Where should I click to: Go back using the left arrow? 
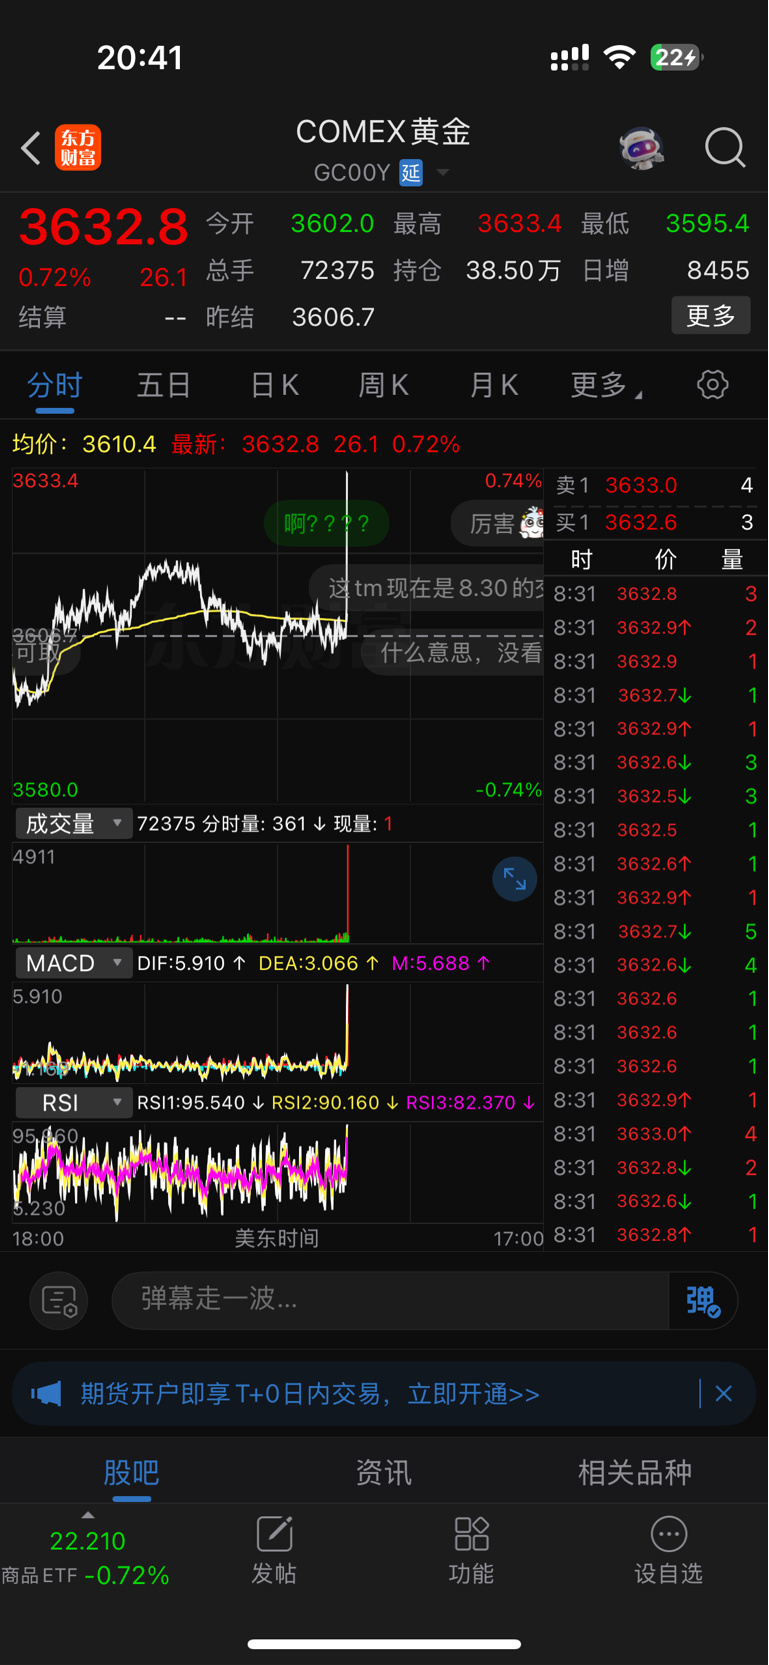[30, 149]
